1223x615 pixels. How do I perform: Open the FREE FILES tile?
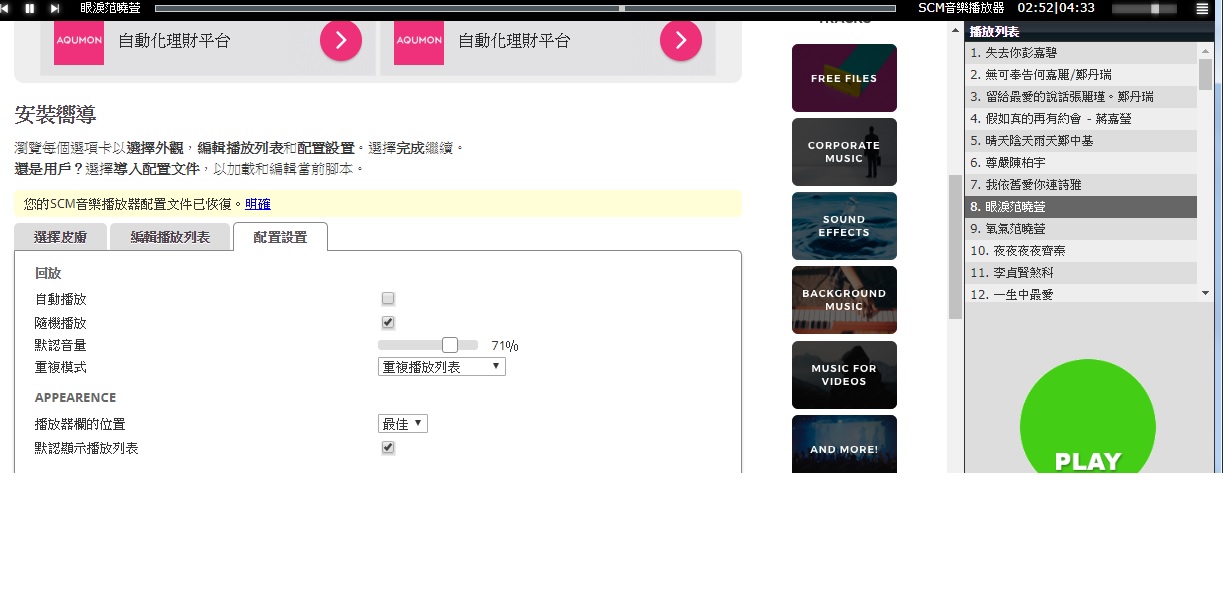click(844, 78)
